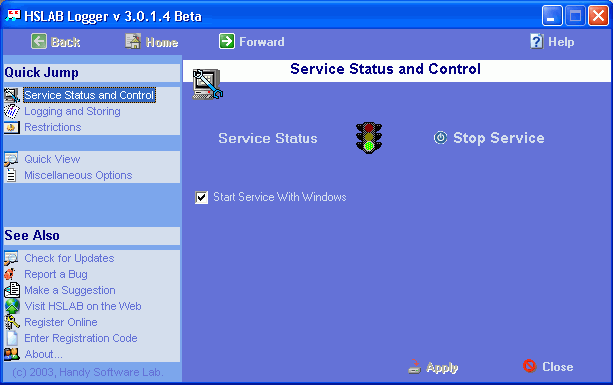Click the Service Status and Control sidebar icon
The image size is (613, 385).
click(12, 95)
